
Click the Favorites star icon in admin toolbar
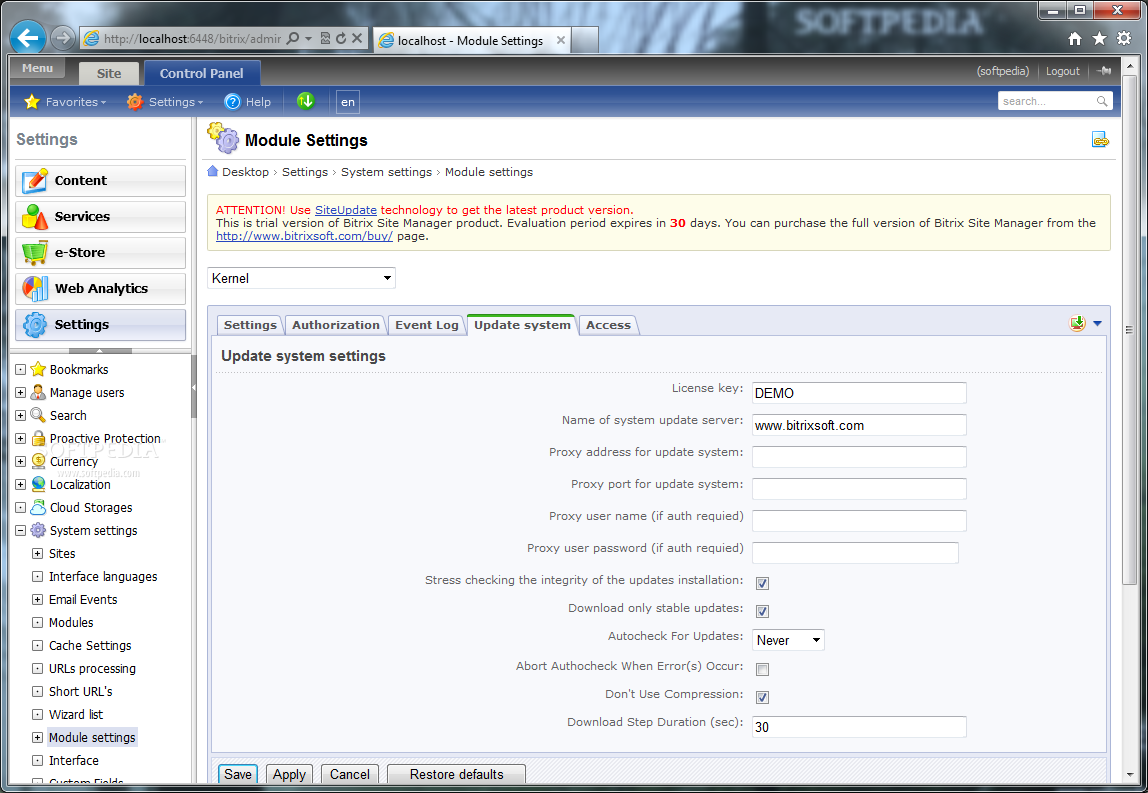pos(31,102)
